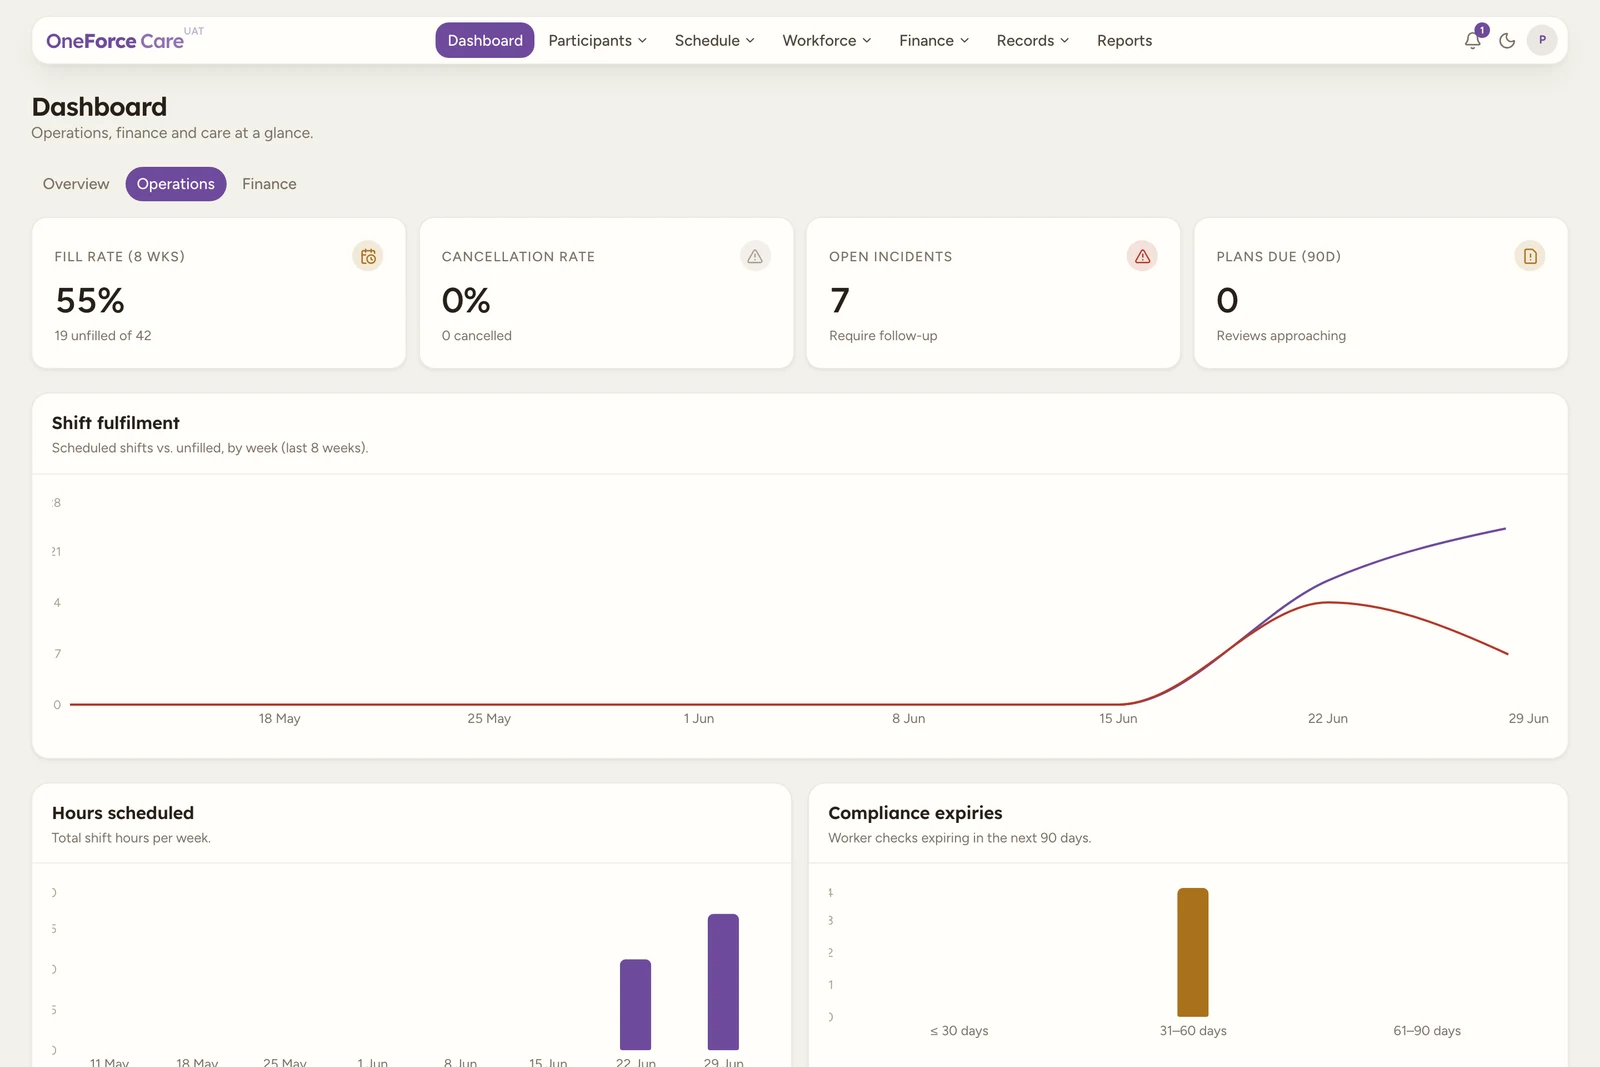Screen dimensions: 1600x1067
Task: Click the '61–90 days' axis label
Action: [1427, 1031]
